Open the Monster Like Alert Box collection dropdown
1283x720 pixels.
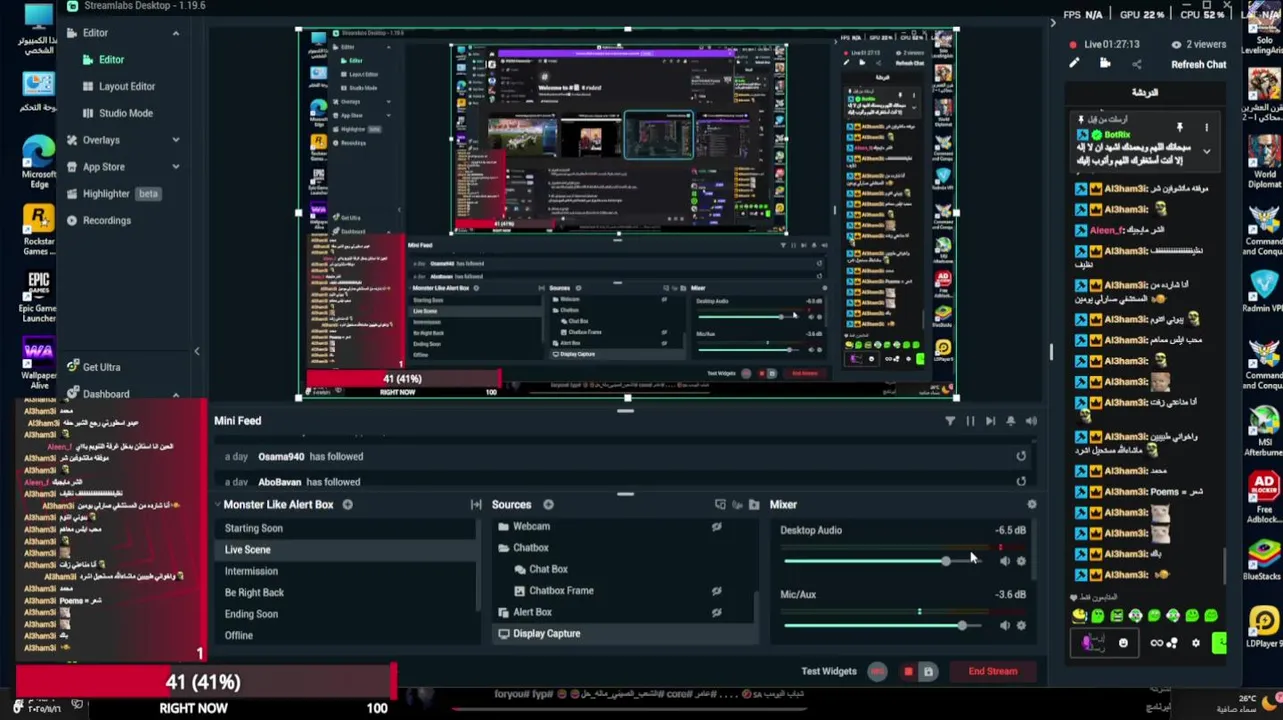[x=278, y=505]
